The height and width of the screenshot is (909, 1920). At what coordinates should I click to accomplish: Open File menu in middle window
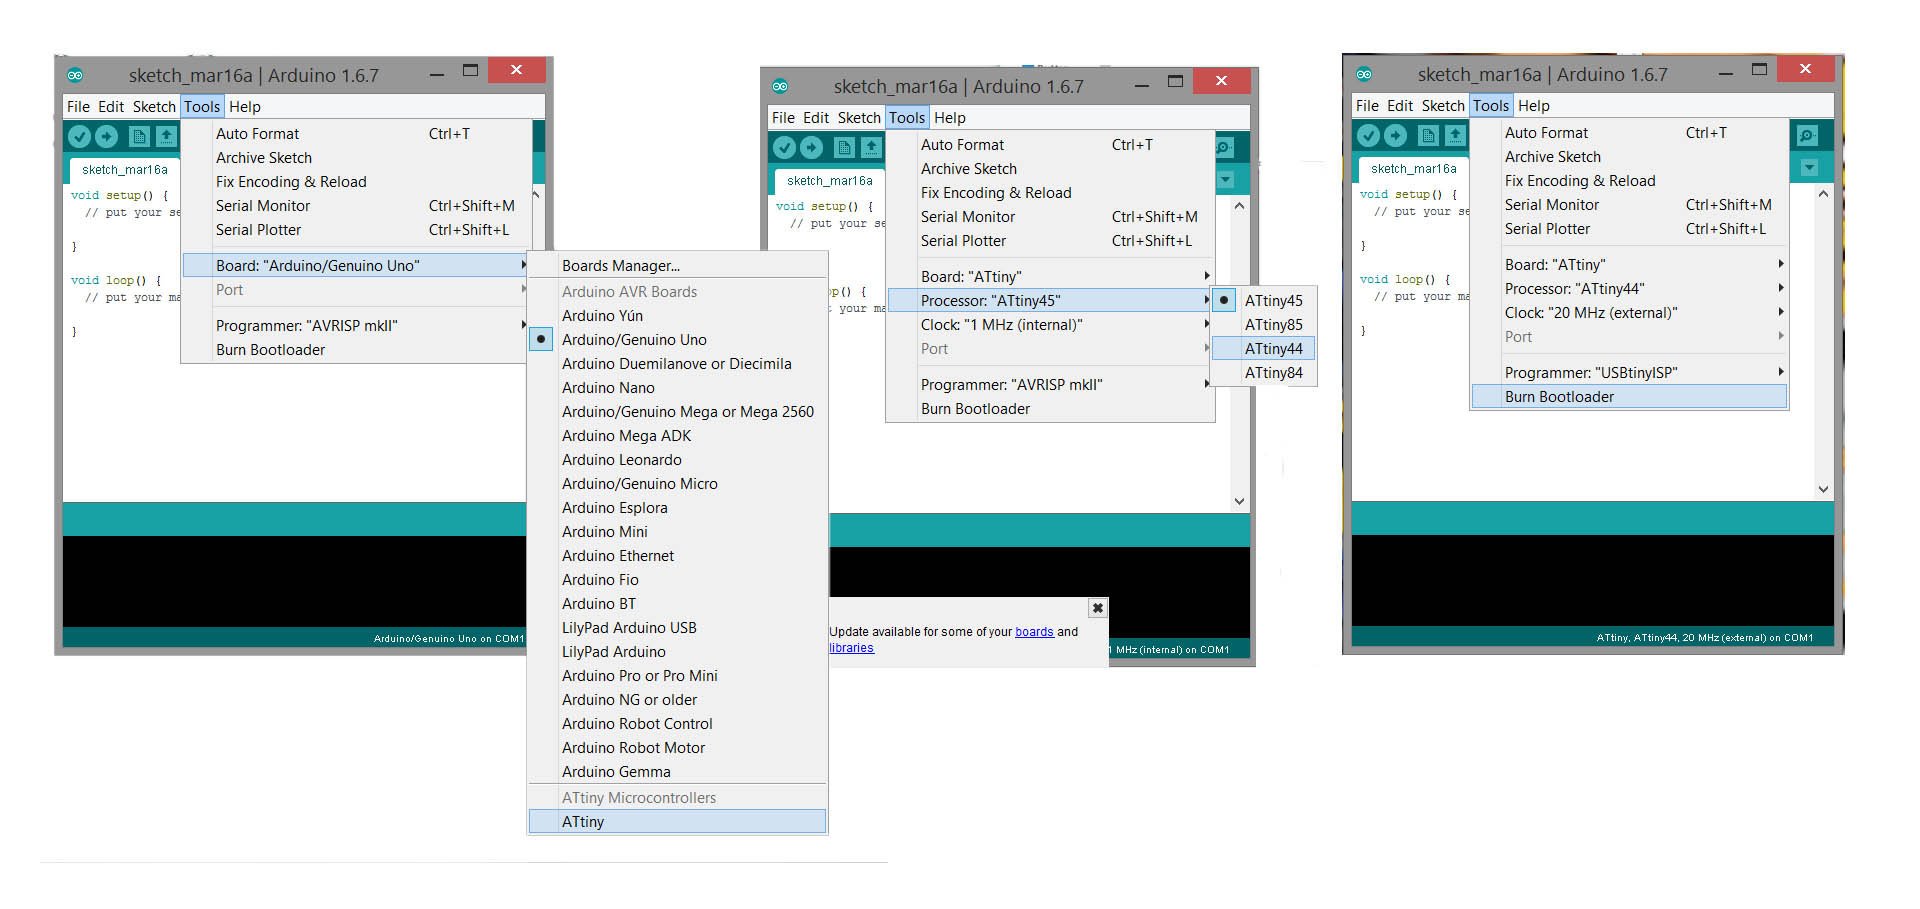pos(783,118)
